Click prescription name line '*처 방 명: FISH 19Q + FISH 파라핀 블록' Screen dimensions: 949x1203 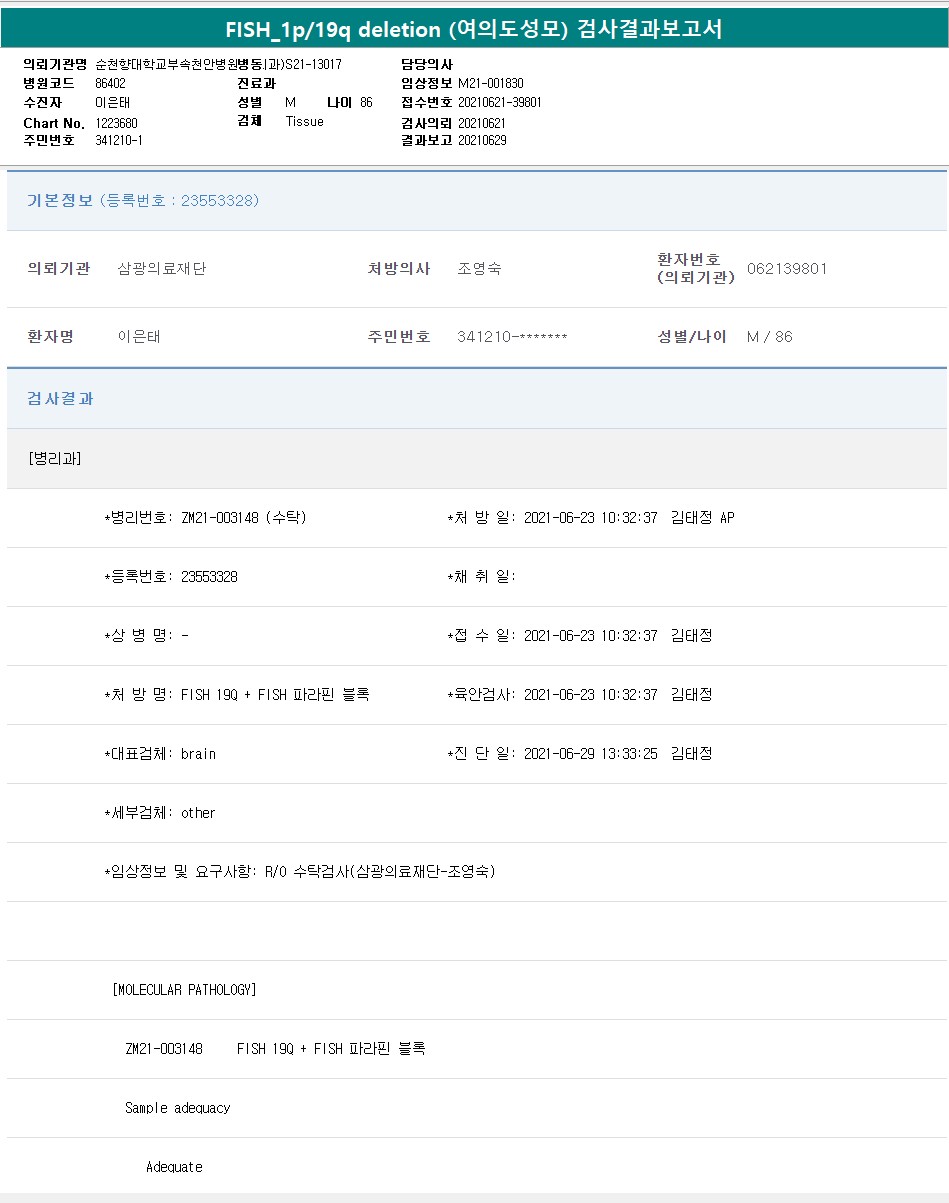[x=237, y=695]
